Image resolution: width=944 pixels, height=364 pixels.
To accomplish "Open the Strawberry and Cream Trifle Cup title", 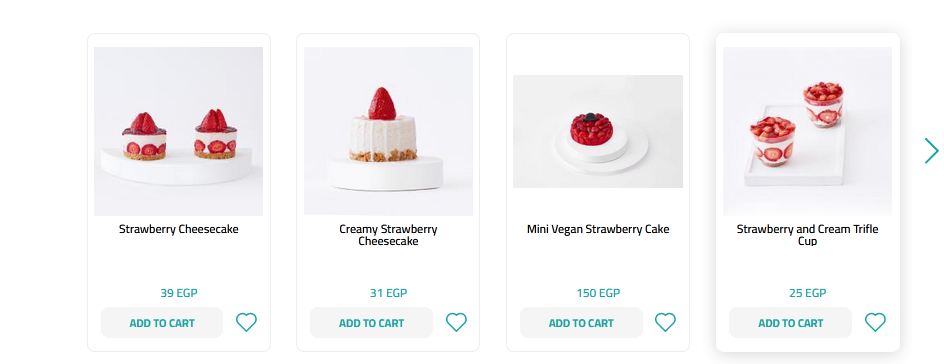I will click(807, 235).
